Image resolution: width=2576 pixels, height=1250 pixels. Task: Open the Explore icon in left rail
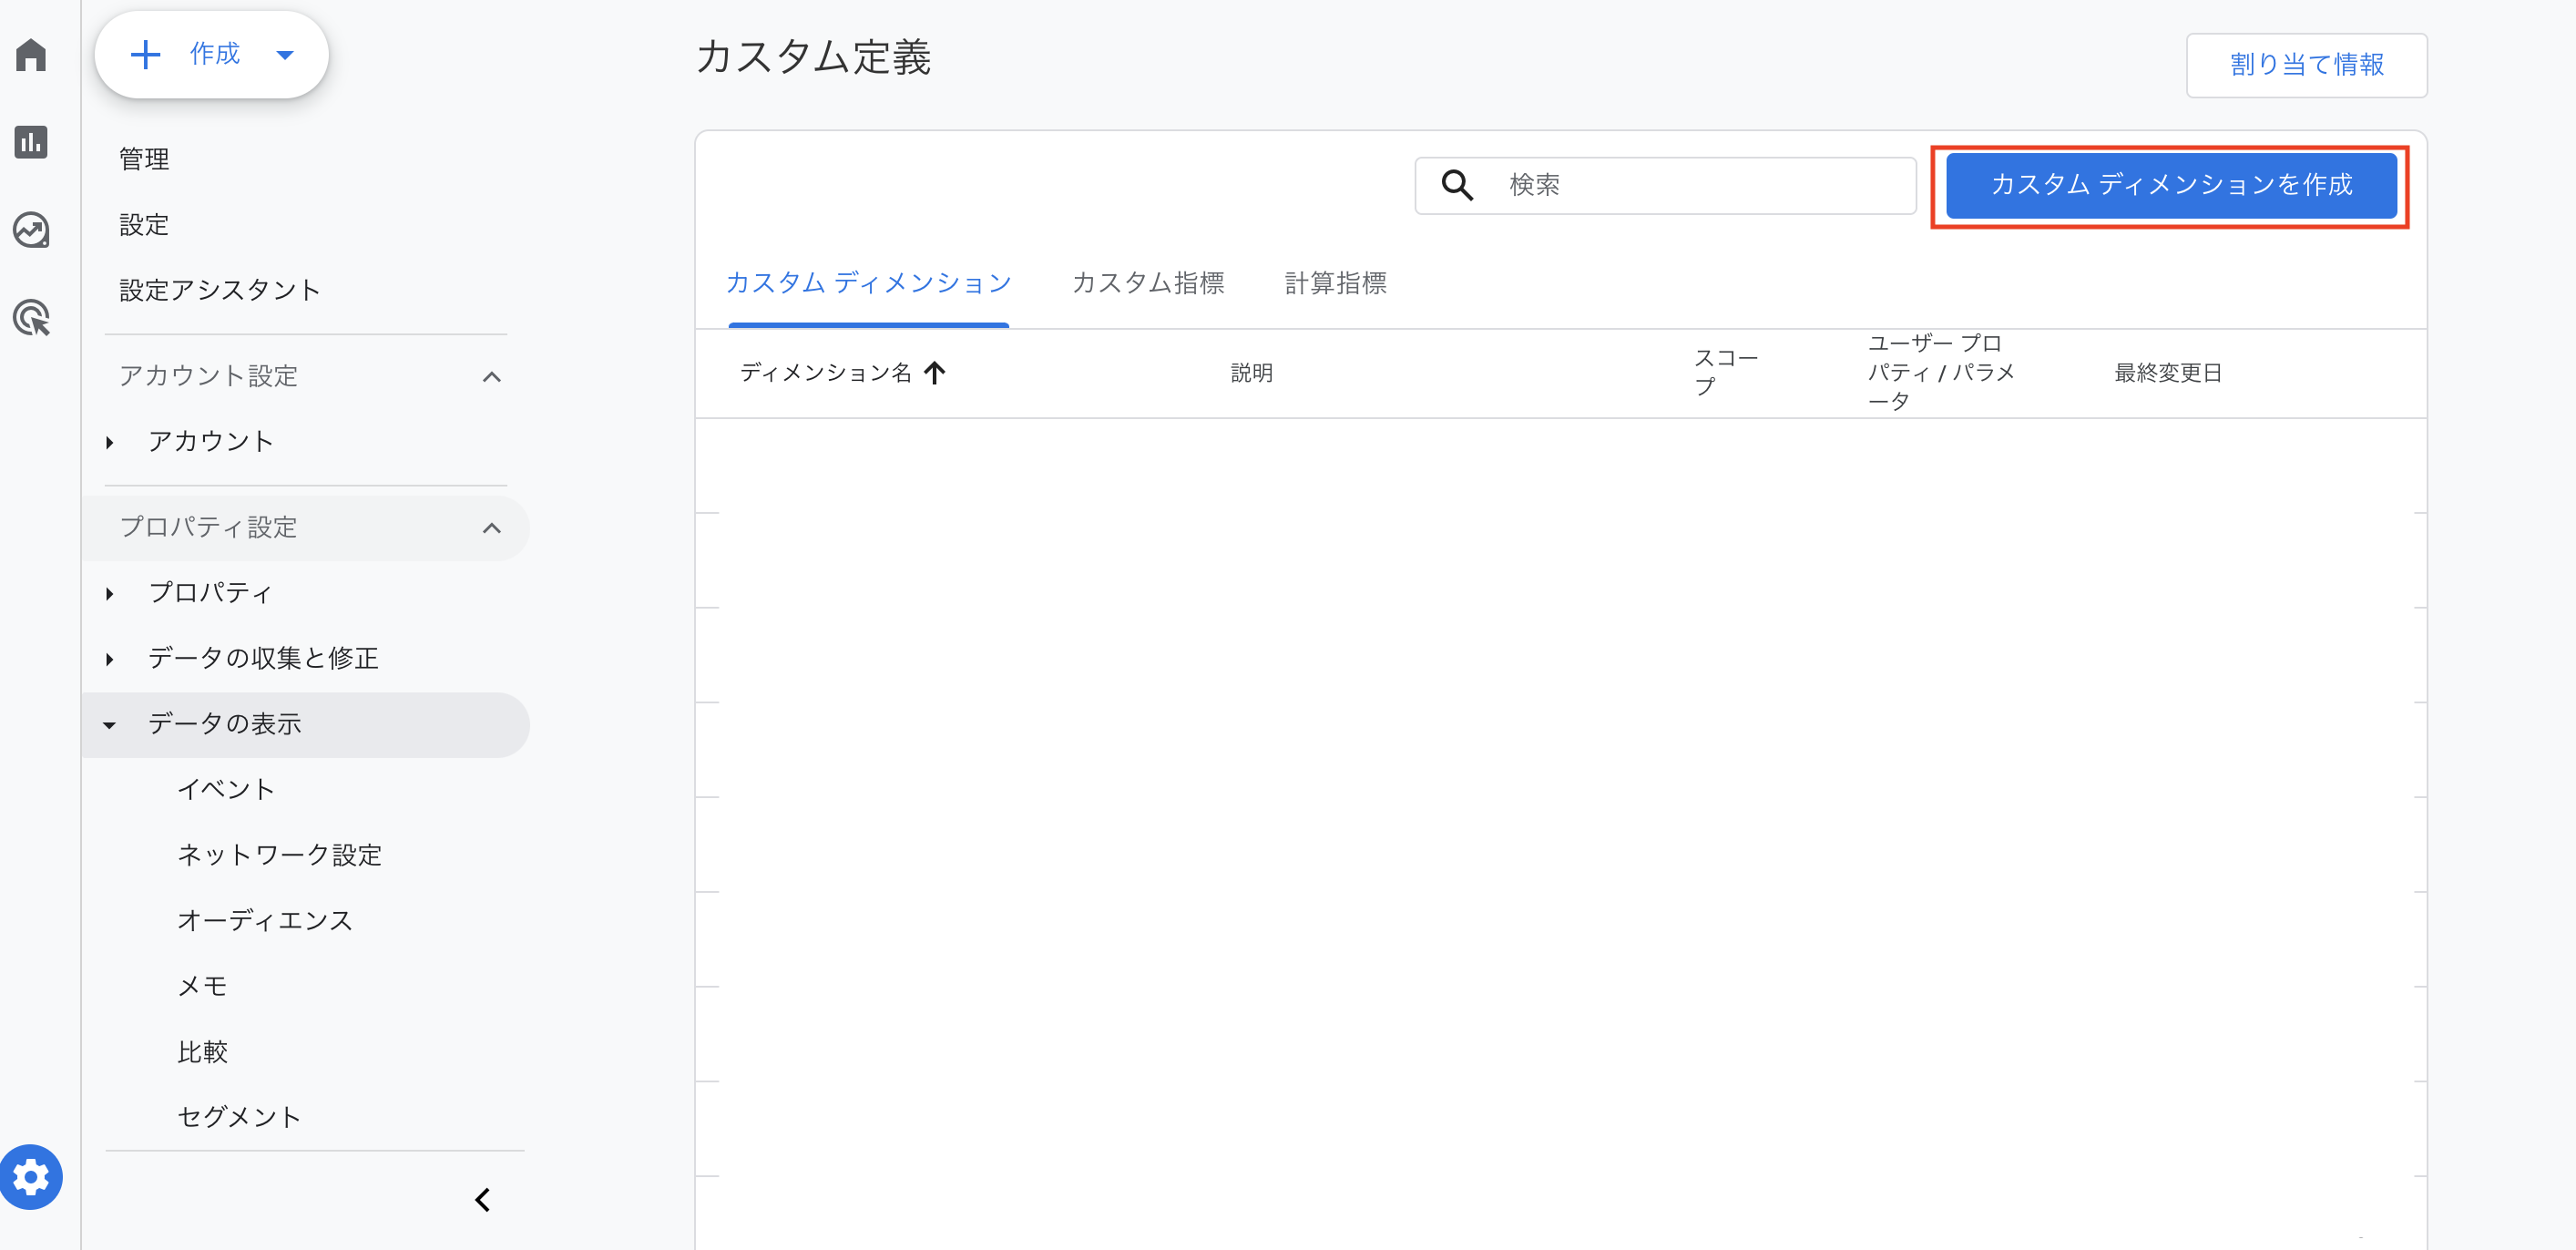pos(31,230)
